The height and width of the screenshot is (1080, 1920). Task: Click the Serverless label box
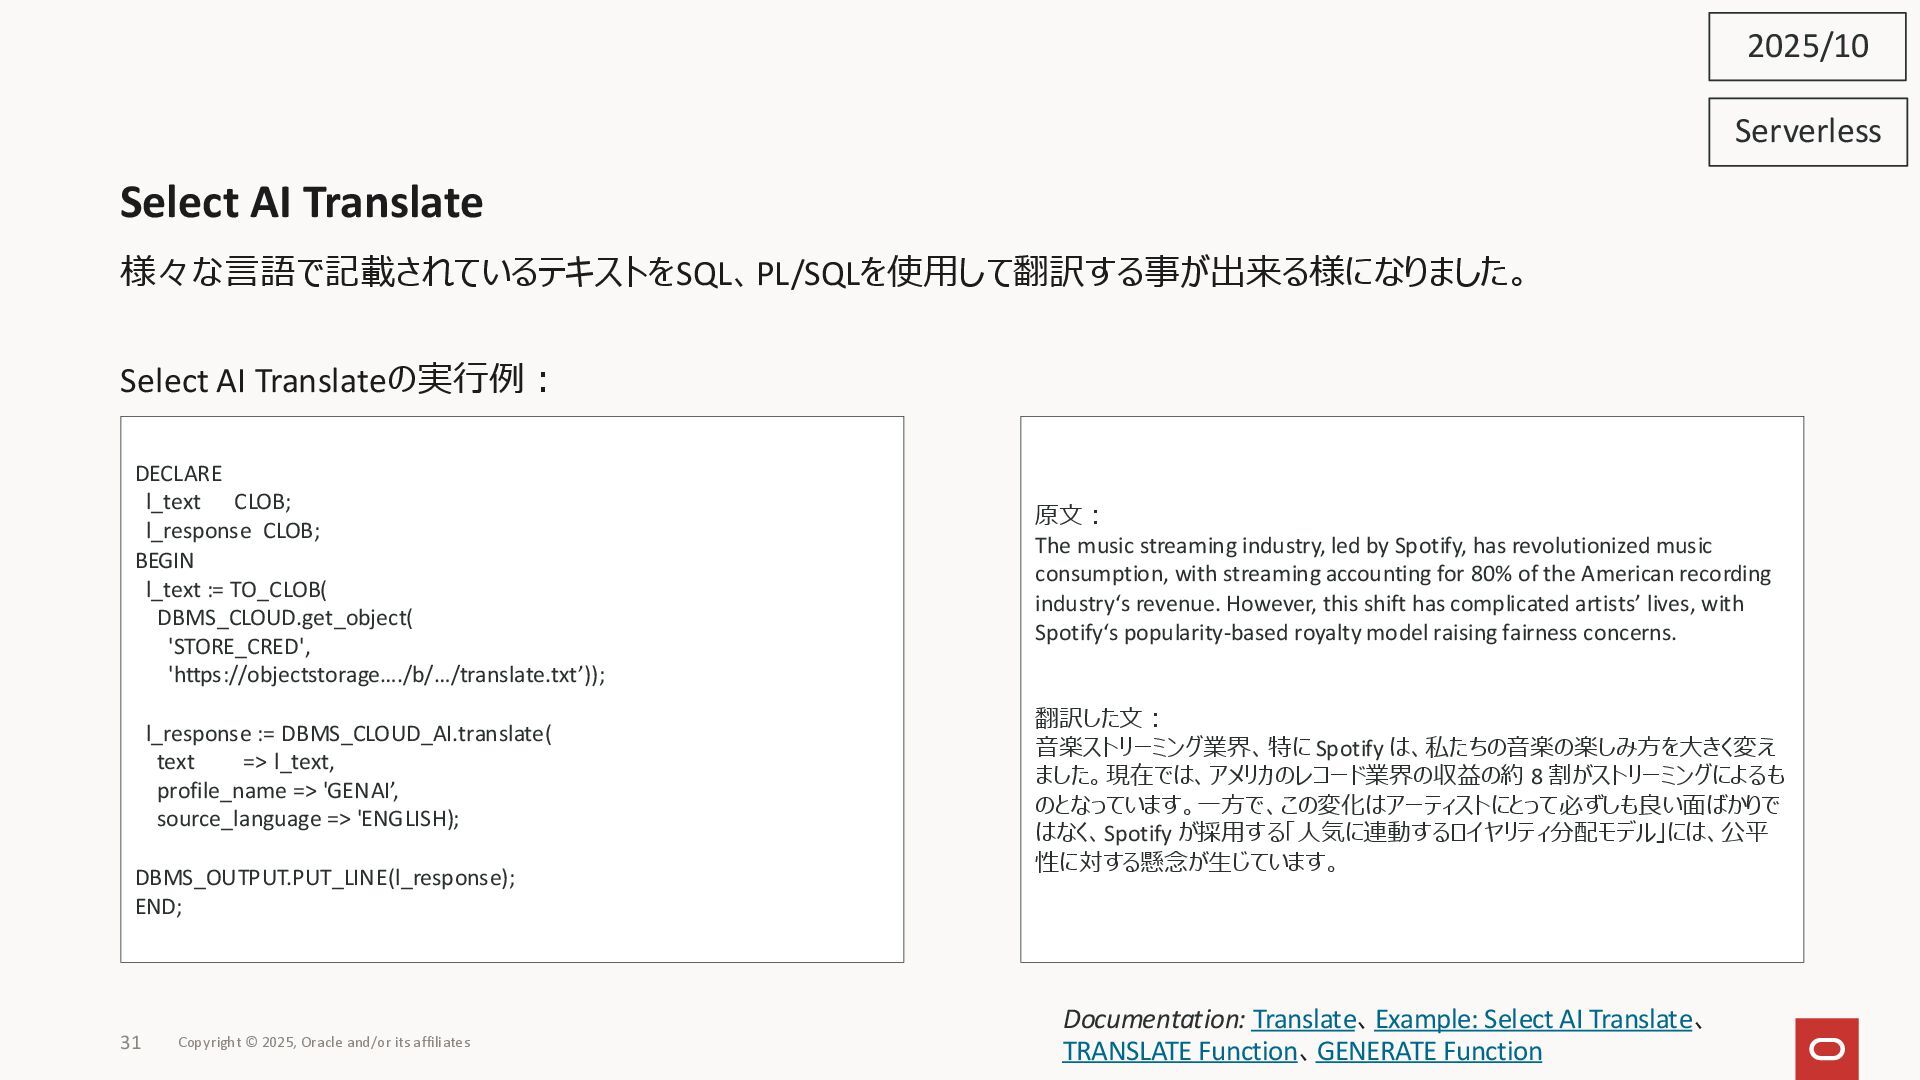coord(1806,131)
